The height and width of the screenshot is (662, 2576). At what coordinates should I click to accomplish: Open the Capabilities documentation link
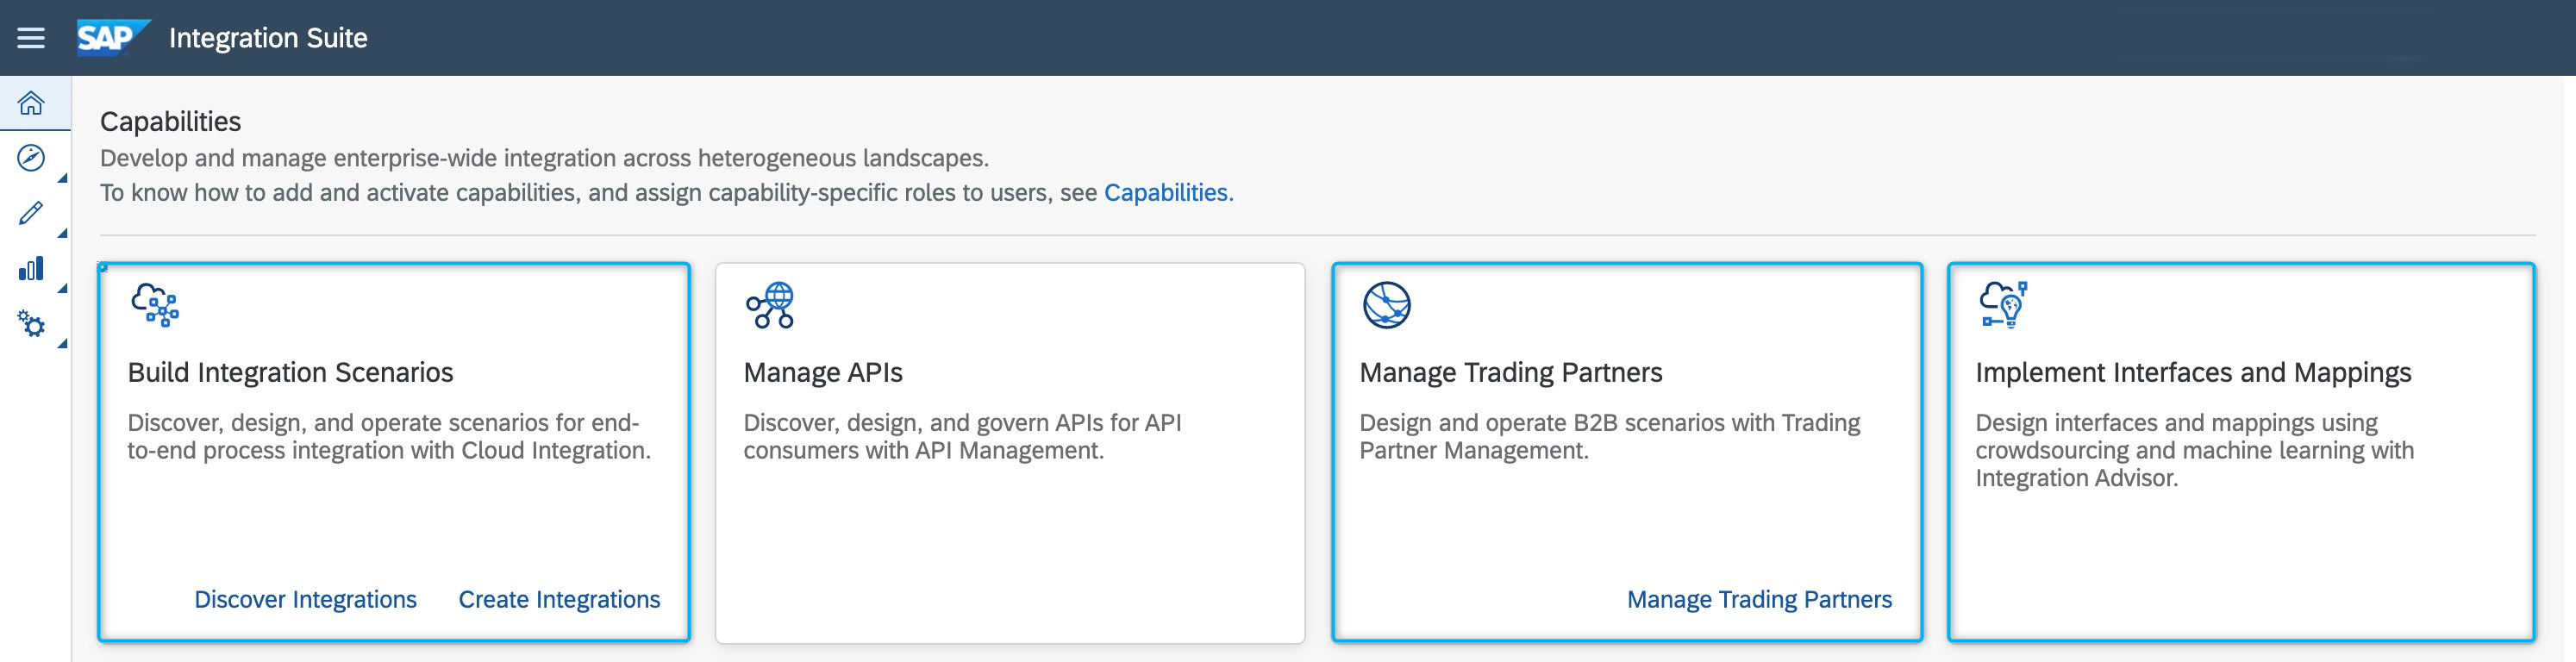click(x=1168, y=192)
